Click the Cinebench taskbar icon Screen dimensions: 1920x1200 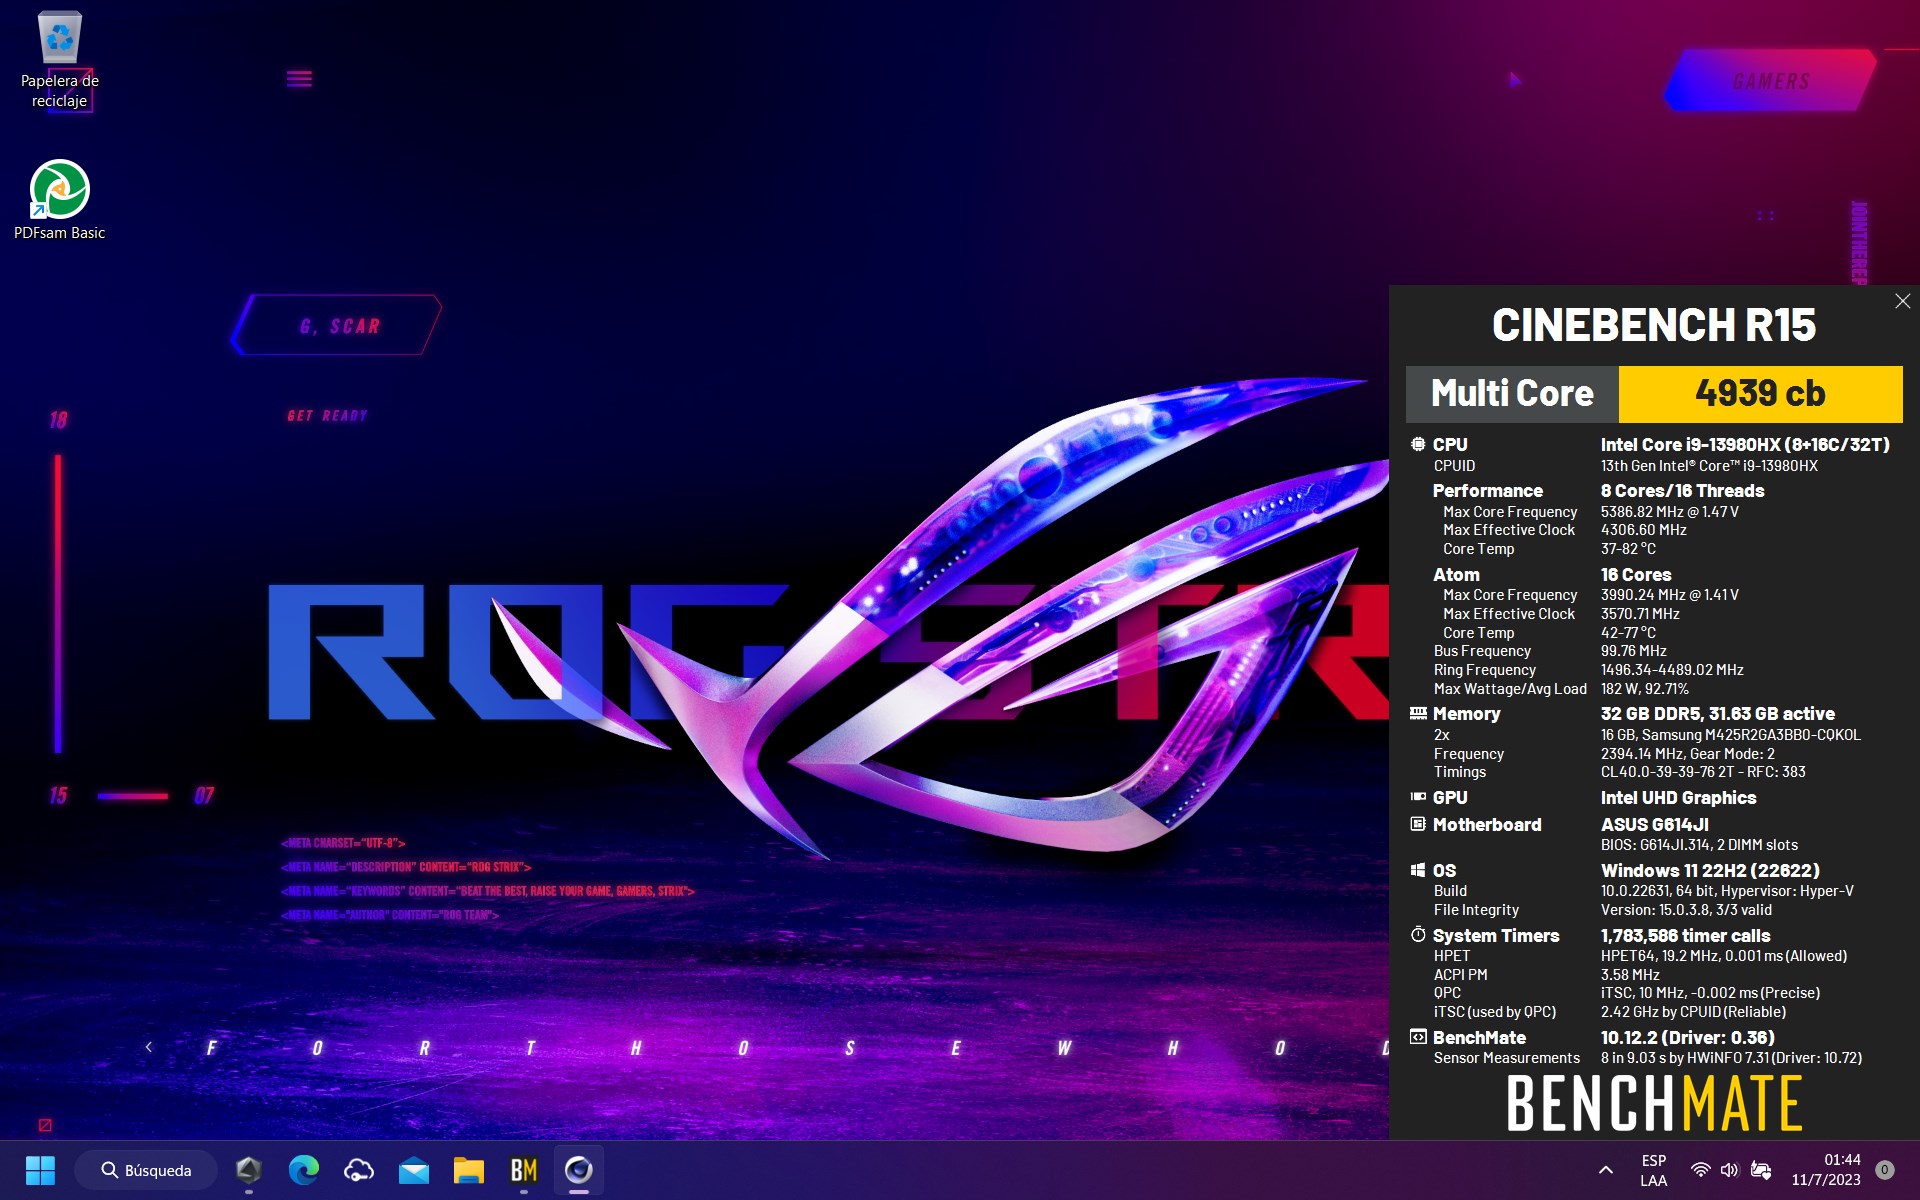pyautogui.click(x=578, y=1170)
